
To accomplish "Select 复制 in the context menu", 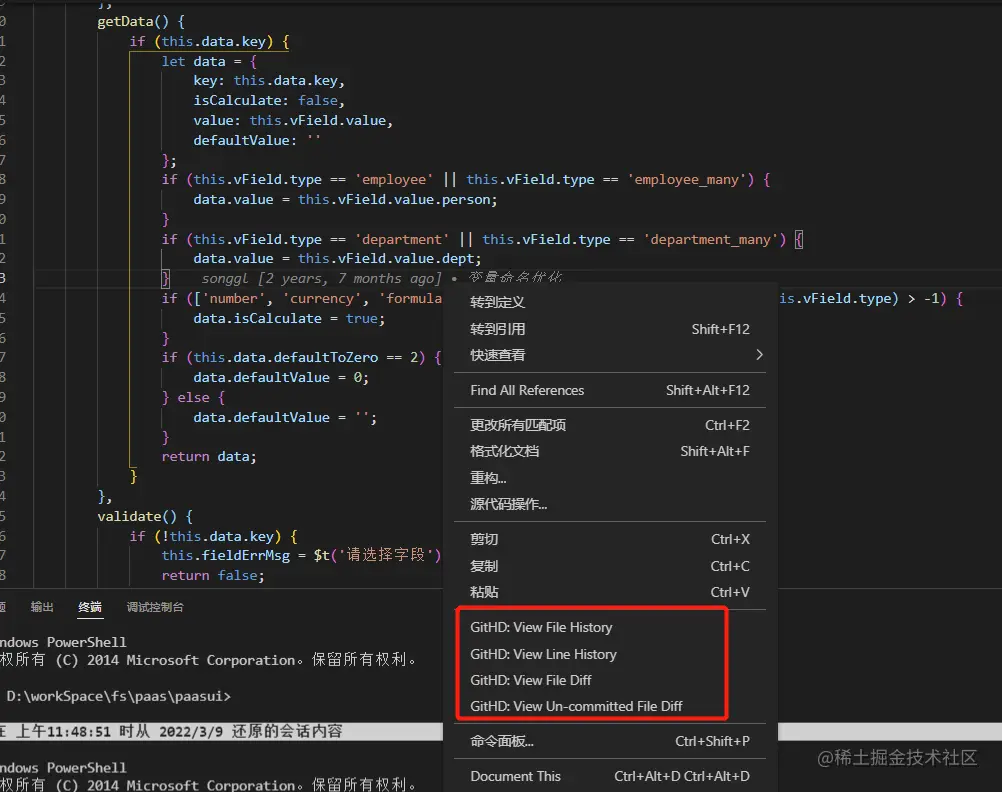I will [x=610, y=566].
